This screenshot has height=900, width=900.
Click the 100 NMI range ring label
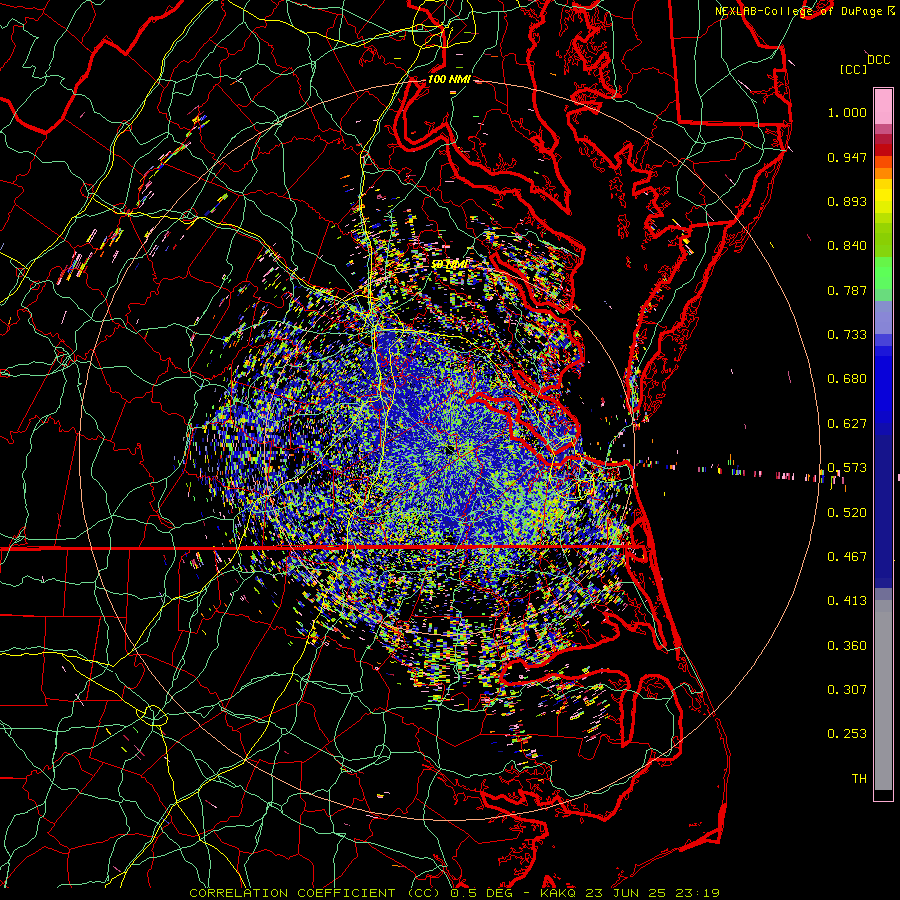449,79
